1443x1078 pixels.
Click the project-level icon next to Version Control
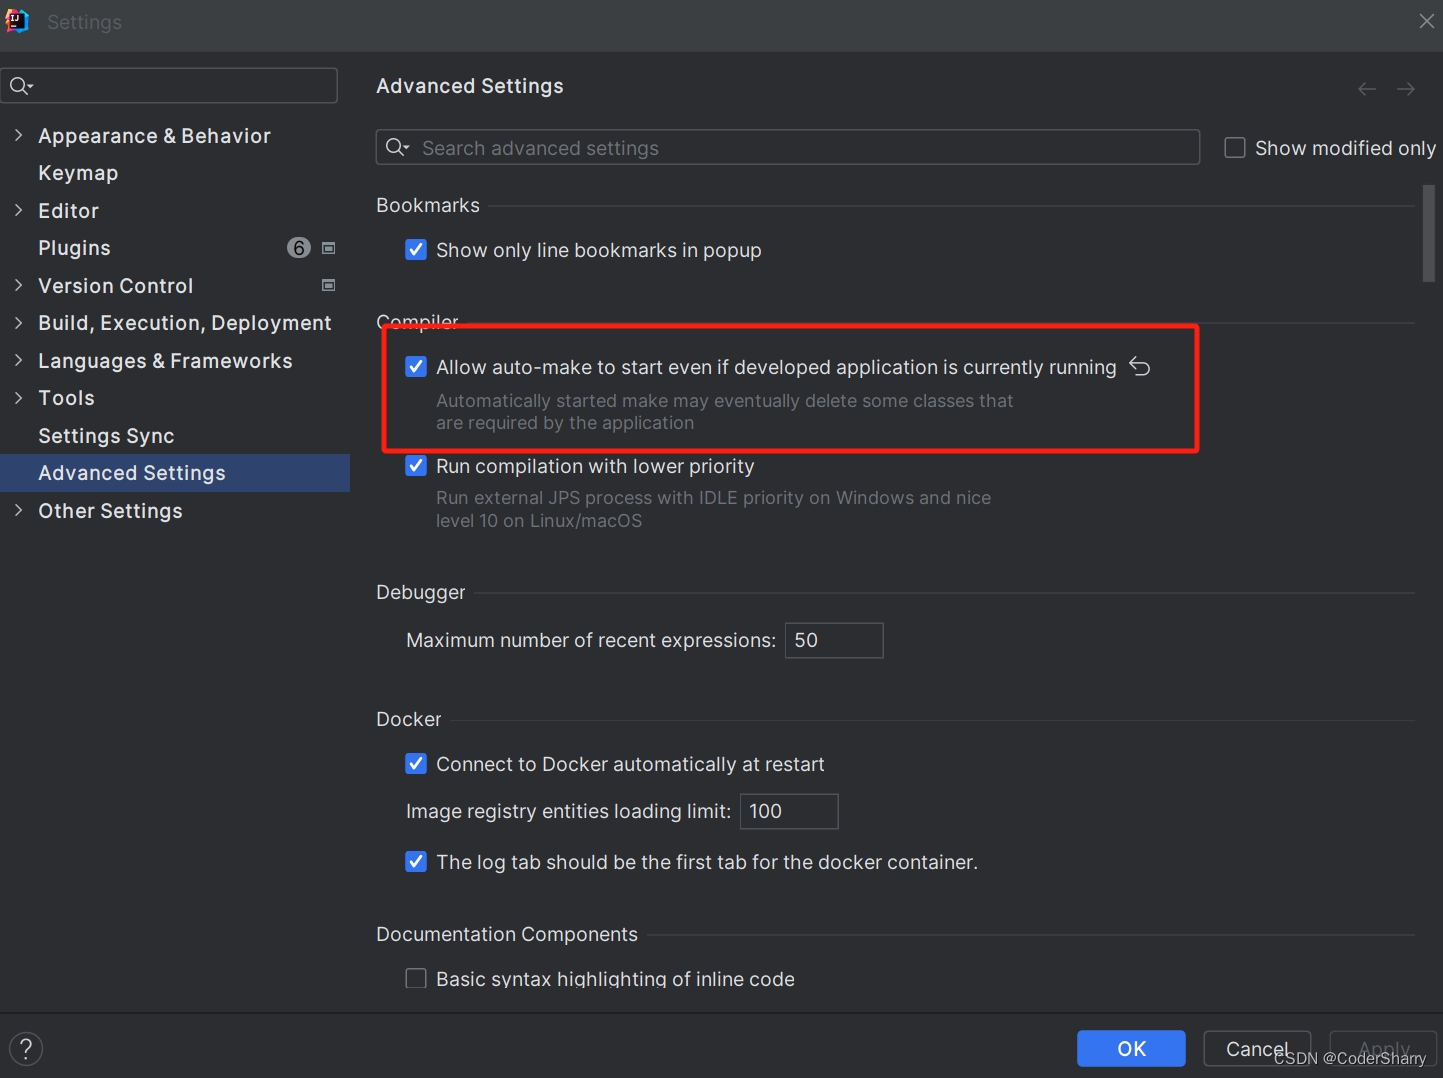coord(328,285)
